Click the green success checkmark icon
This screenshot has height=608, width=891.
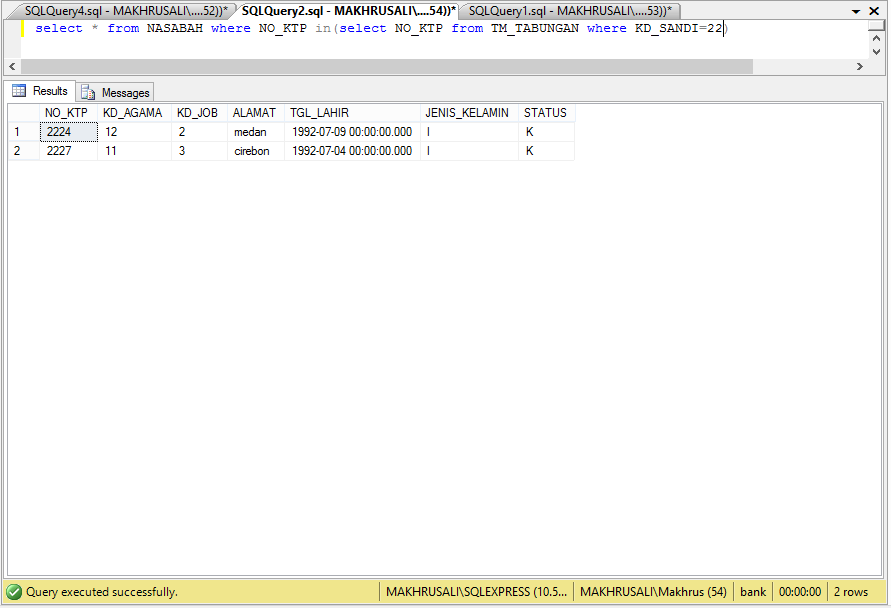pyautogui.click(x=14, y=592)
